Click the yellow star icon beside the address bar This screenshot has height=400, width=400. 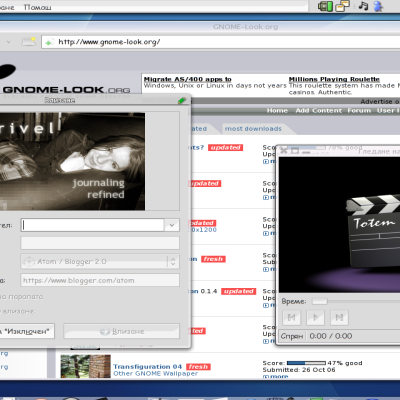29,41
